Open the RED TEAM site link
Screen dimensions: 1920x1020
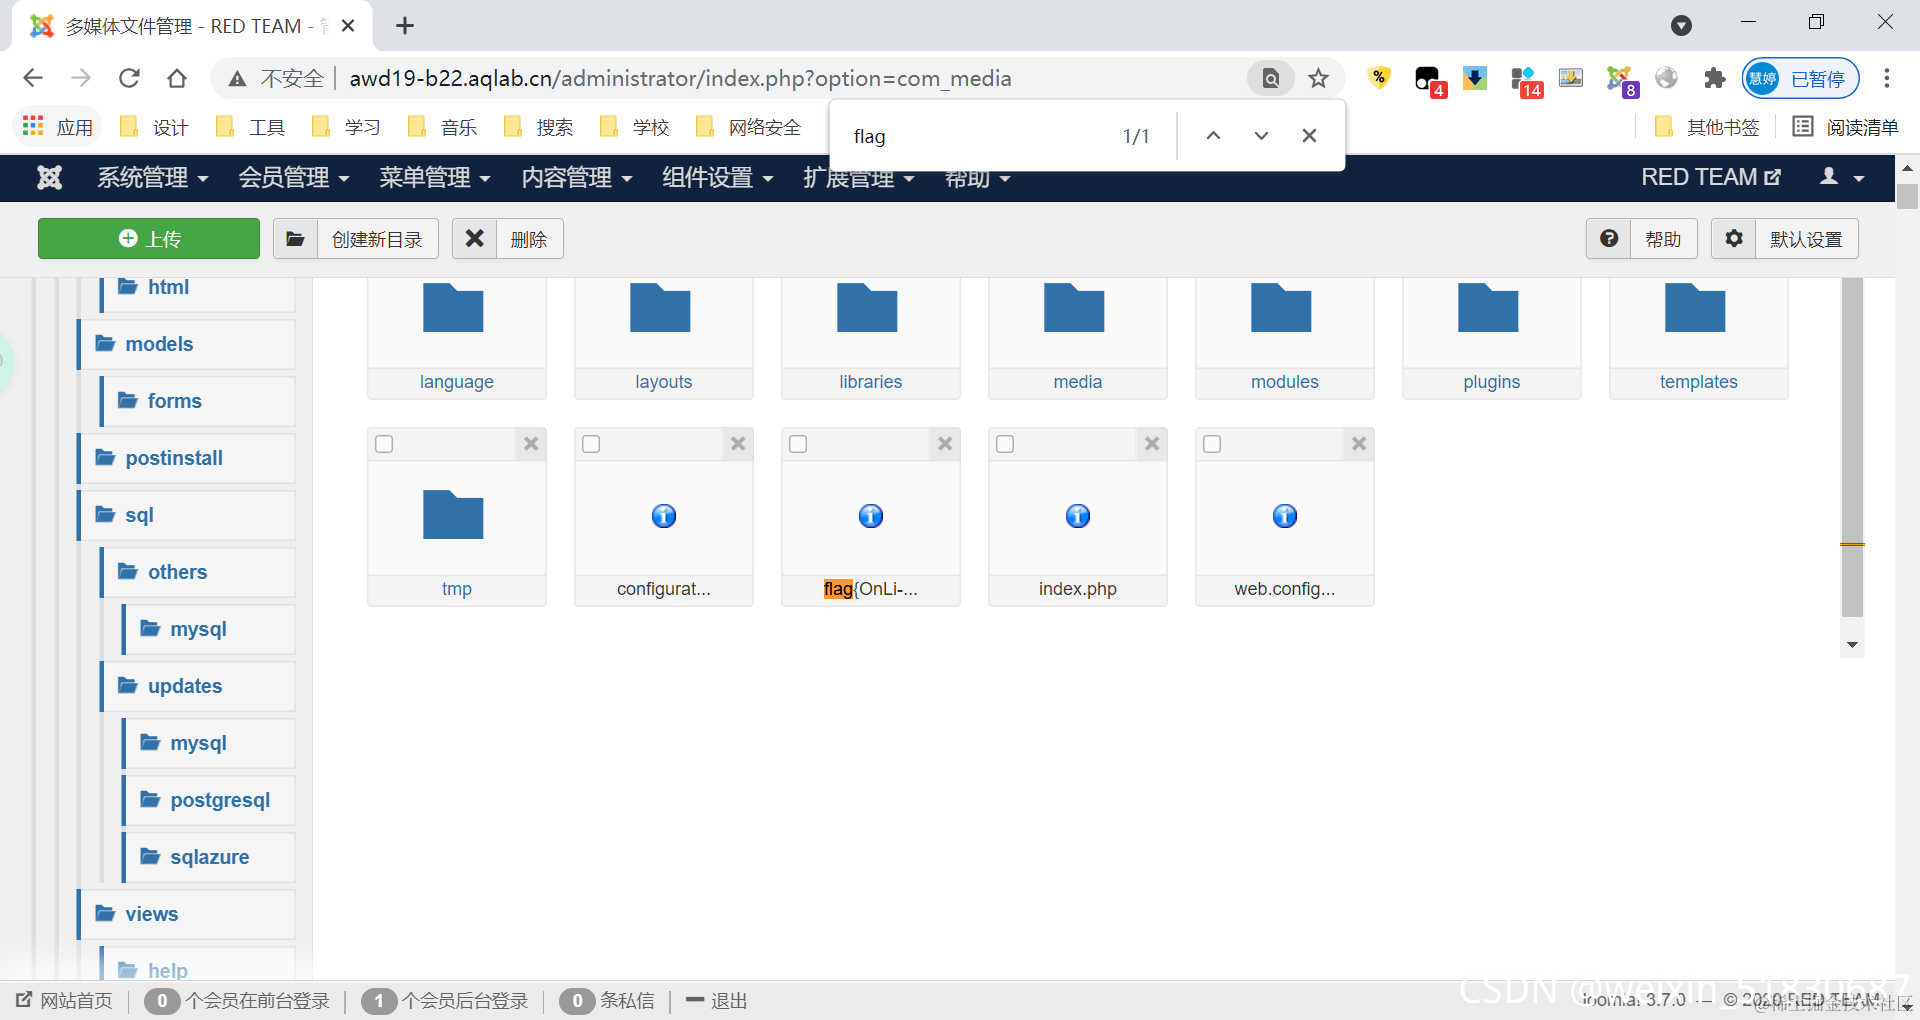1711,178
